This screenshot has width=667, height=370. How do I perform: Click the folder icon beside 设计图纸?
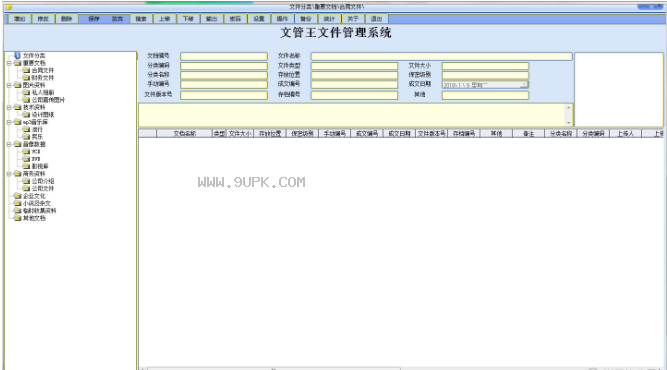(x=26, y=114)
